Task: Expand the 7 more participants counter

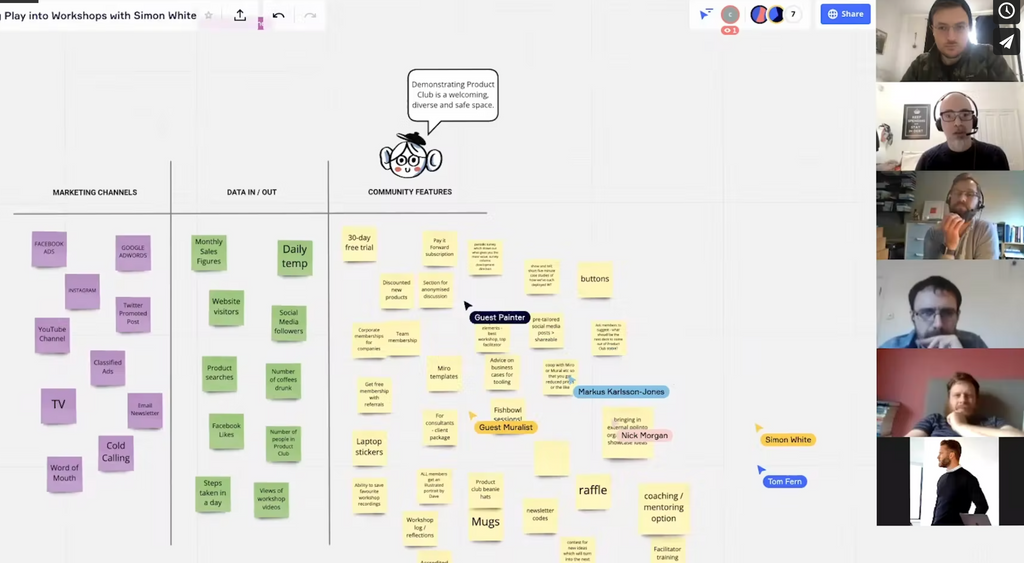Action: pyautogui.click(x=793, y=14)
